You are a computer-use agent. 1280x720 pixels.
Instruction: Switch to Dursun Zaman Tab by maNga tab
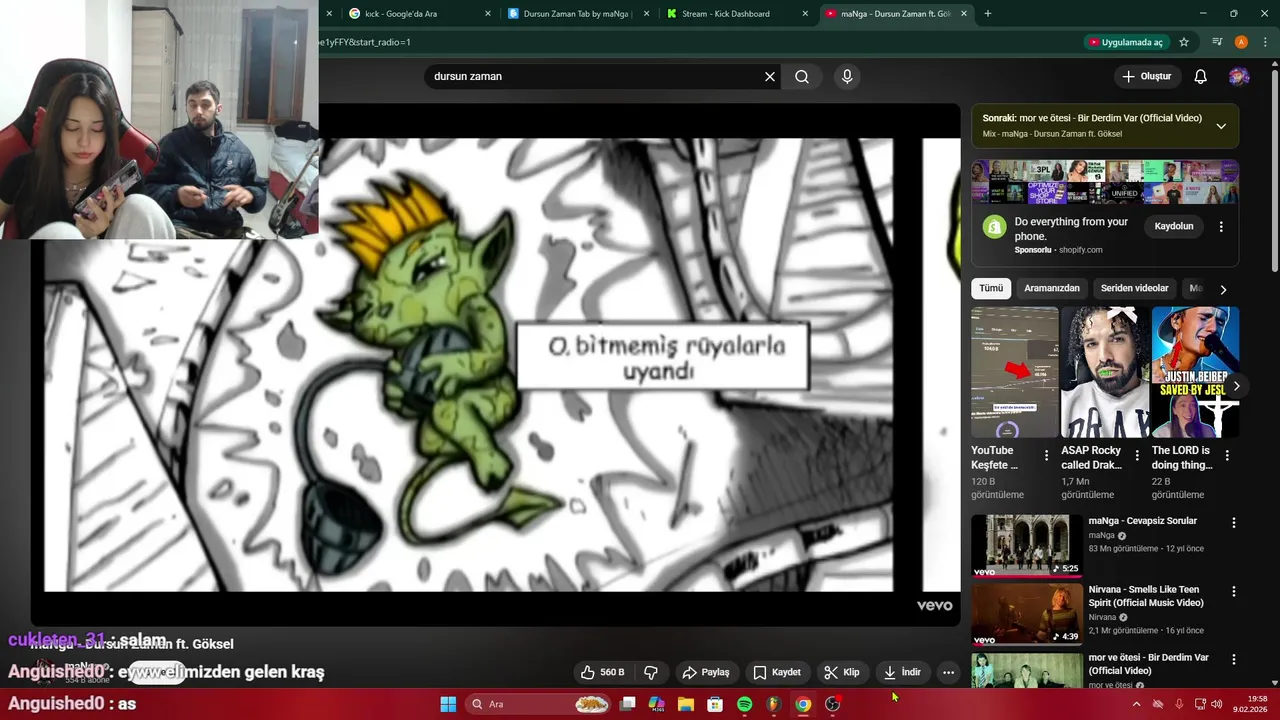(575, 14)
